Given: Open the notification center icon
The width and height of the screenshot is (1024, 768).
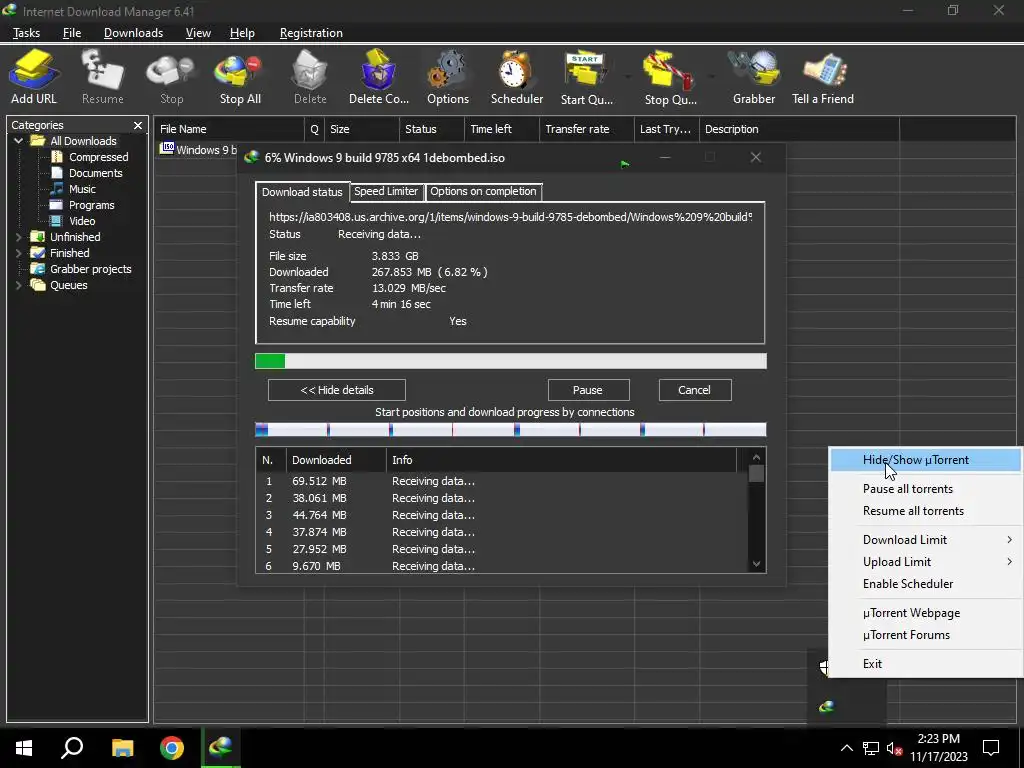Looking at the screenshot, I should click(991, 748).
